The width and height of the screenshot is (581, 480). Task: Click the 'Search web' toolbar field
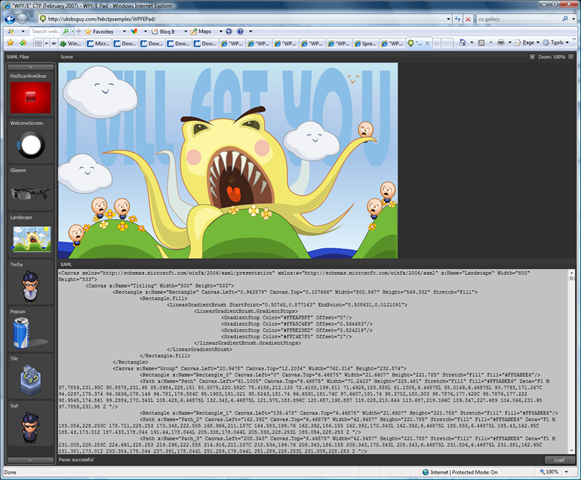coord(46,32)
